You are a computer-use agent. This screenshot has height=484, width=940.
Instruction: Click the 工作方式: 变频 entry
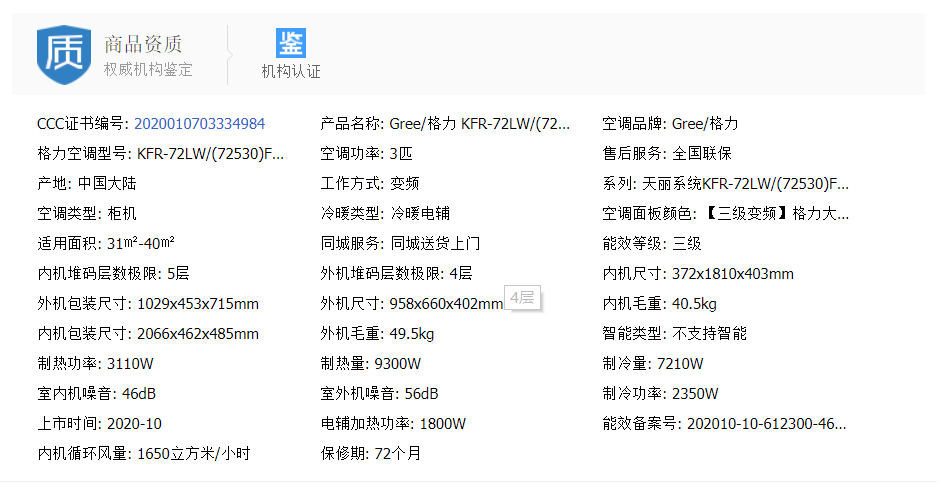(x=370, y=184)
